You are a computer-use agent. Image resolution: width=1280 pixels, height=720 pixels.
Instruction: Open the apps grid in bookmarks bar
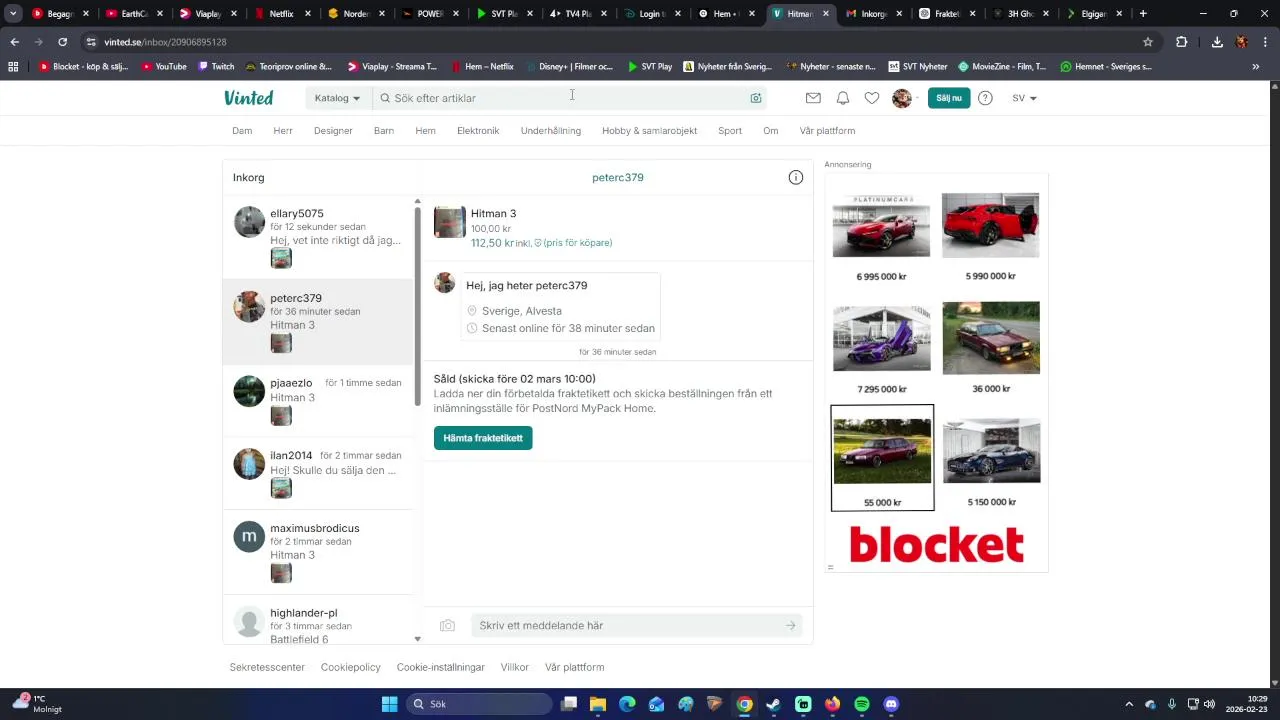point(13,67)
